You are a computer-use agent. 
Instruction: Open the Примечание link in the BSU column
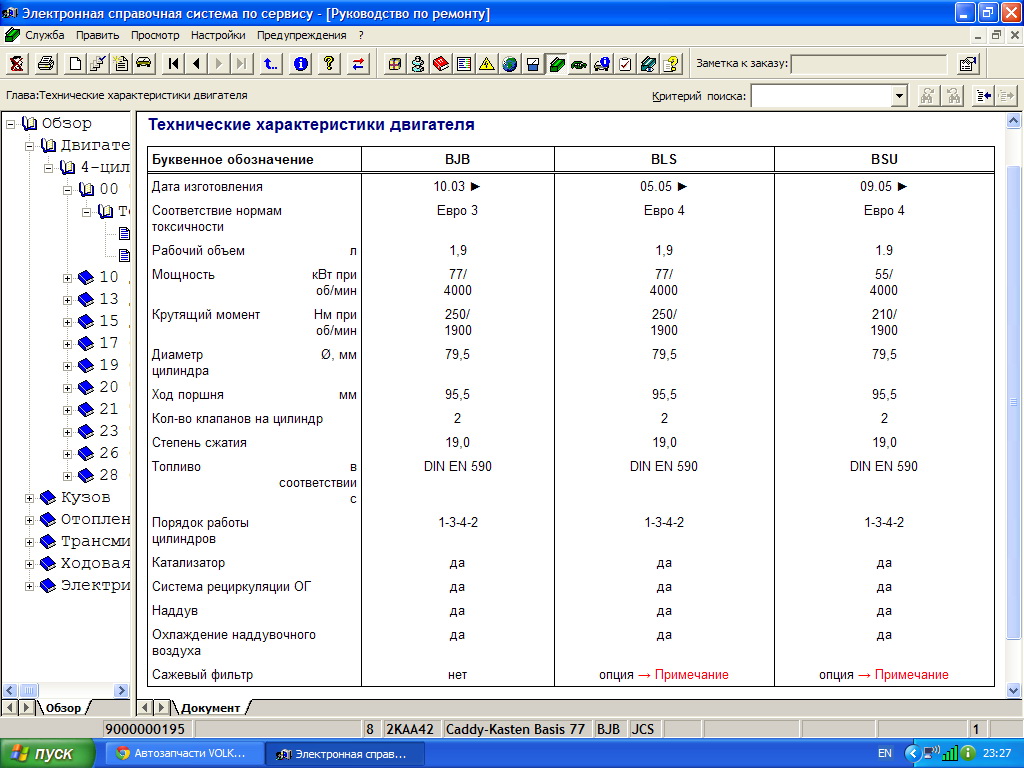pyautogui.click(x=912, y=675)
